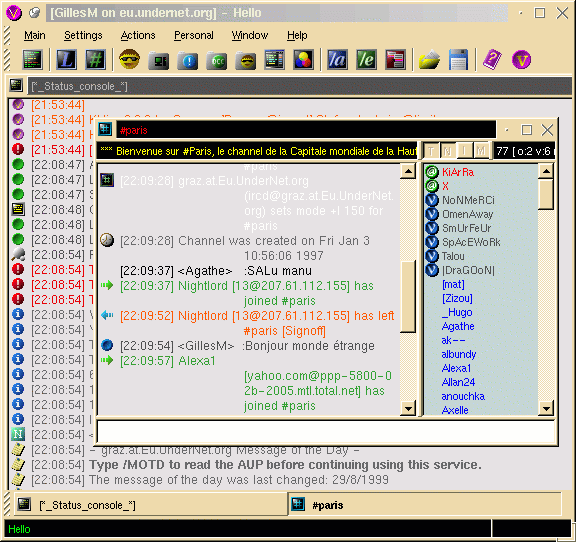
Task: Click the bottom input line showing Hello
Action: [x=248, y=529]
